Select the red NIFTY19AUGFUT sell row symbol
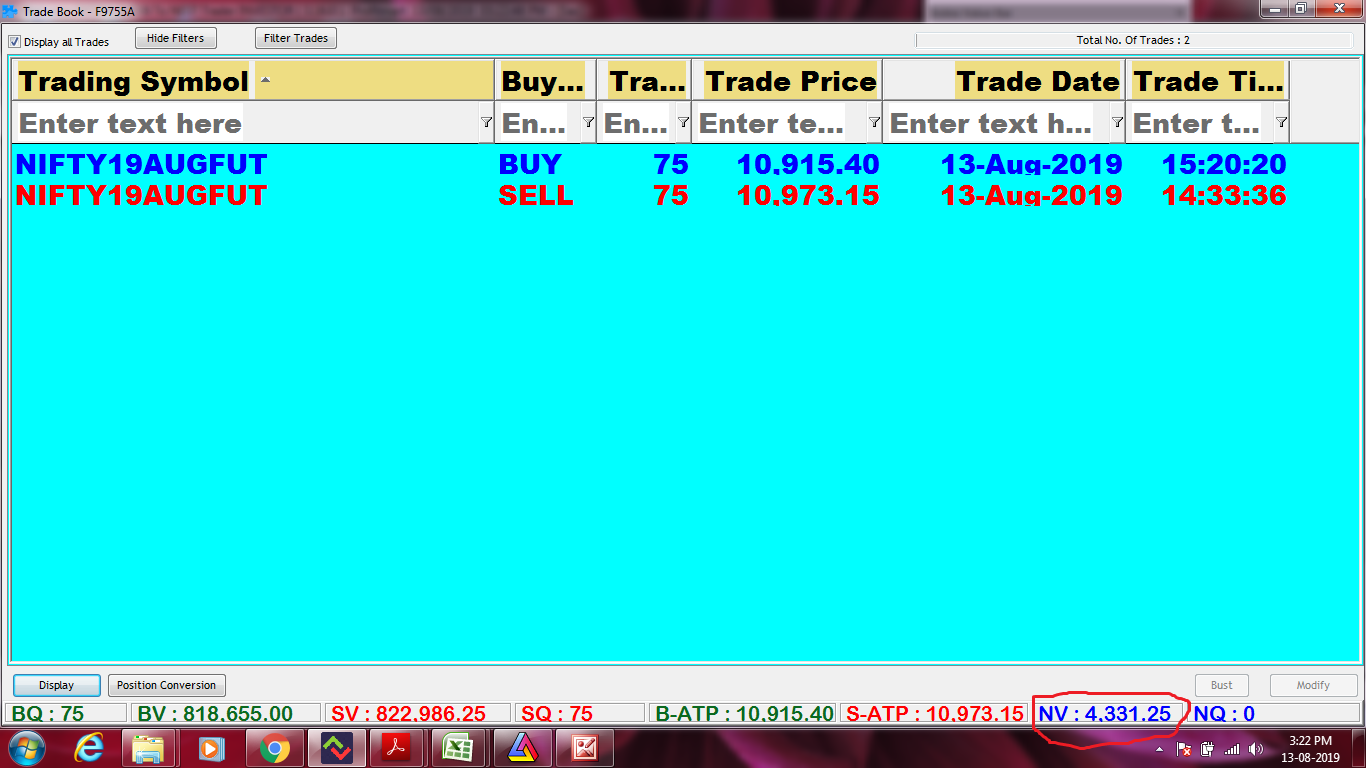The image size is (1366, 768). click(x=141, y=195)
